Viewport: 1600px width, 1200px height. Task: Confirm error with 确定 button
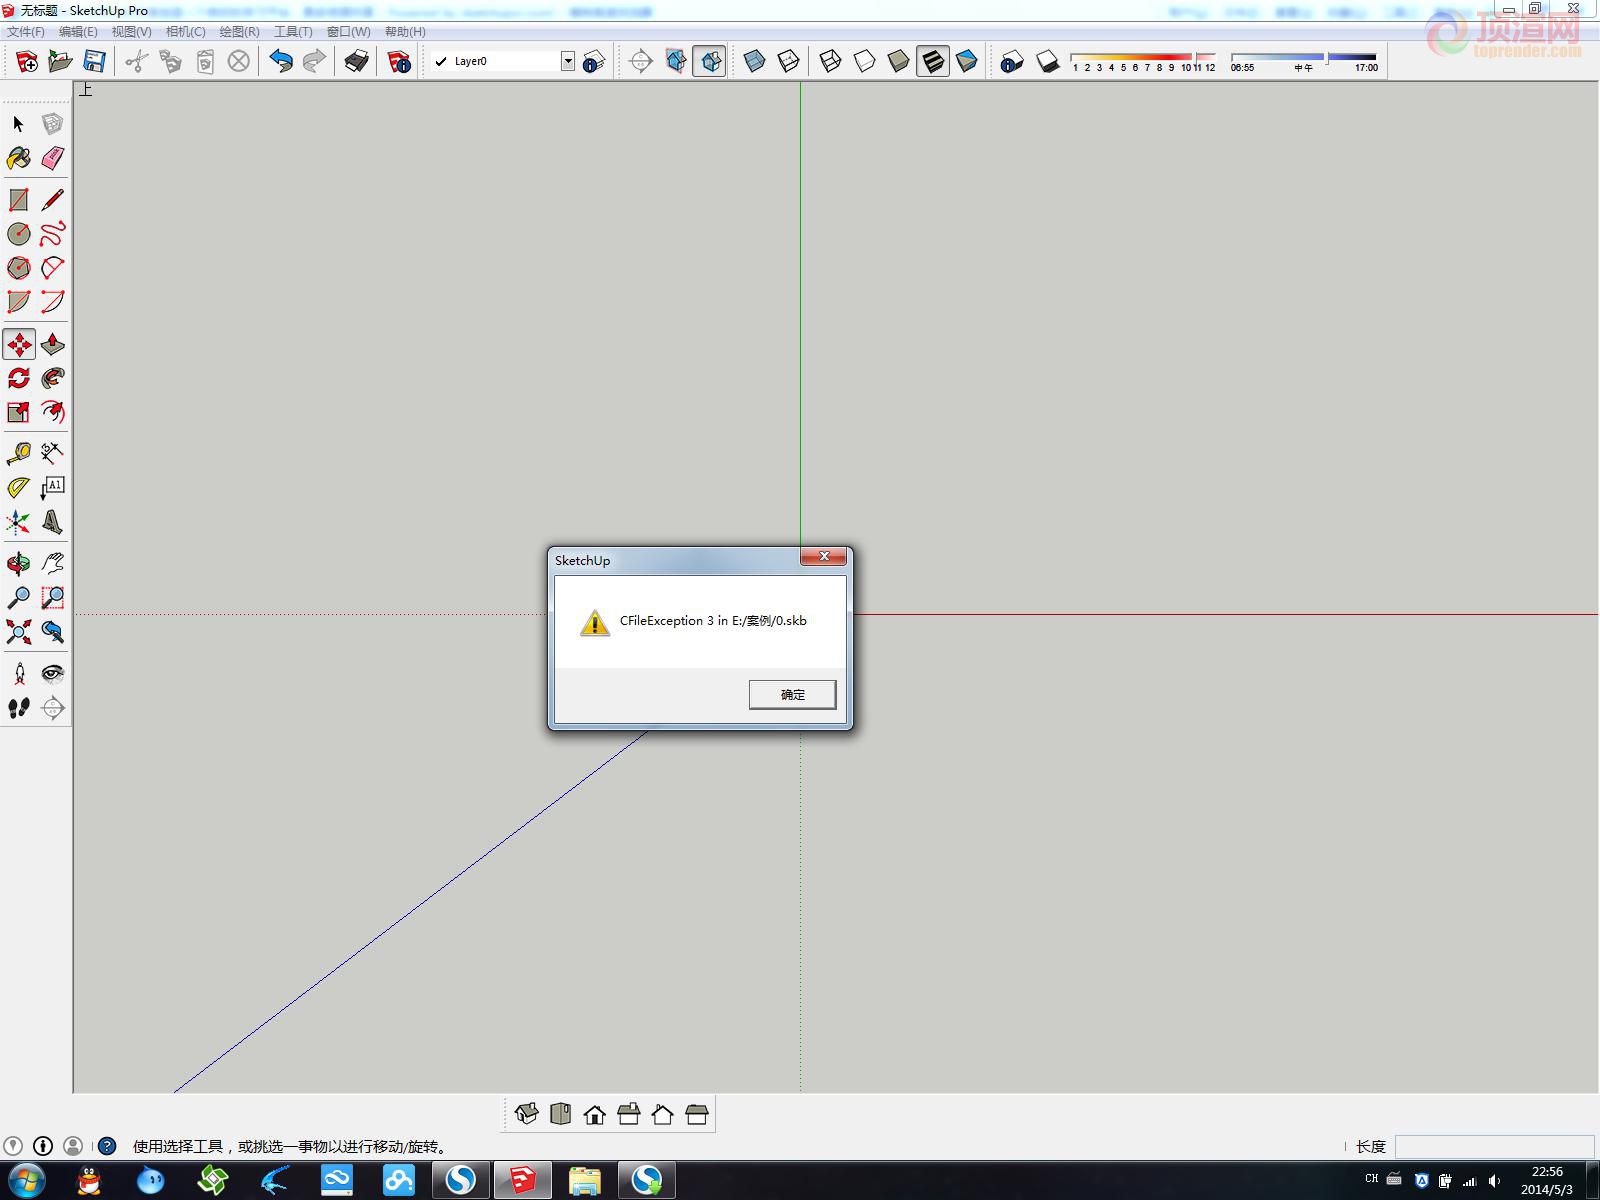pos(792,694)
